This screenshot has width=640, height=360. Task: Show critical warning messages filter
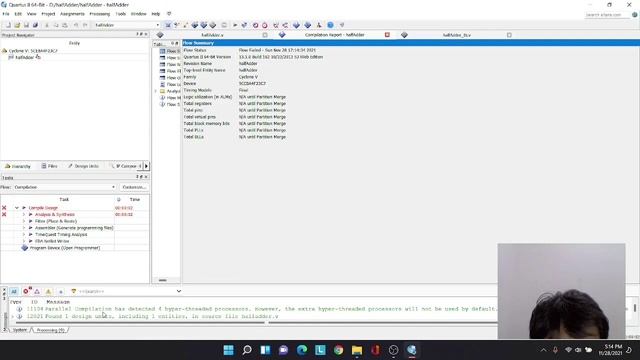pyautogui.click(x=37, y=291)
